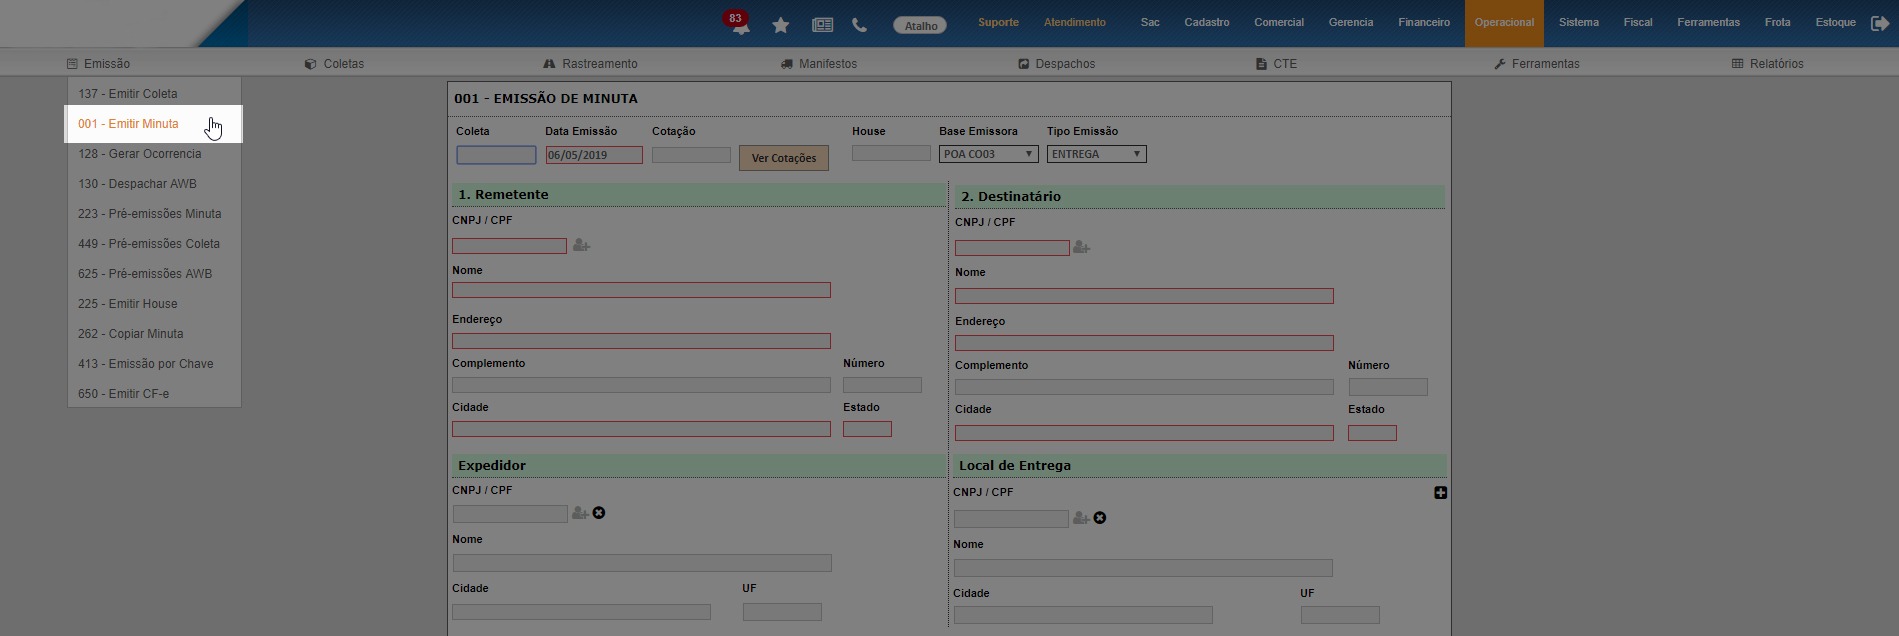
Task: Open the Emissão menu
Action: (98, 64)
